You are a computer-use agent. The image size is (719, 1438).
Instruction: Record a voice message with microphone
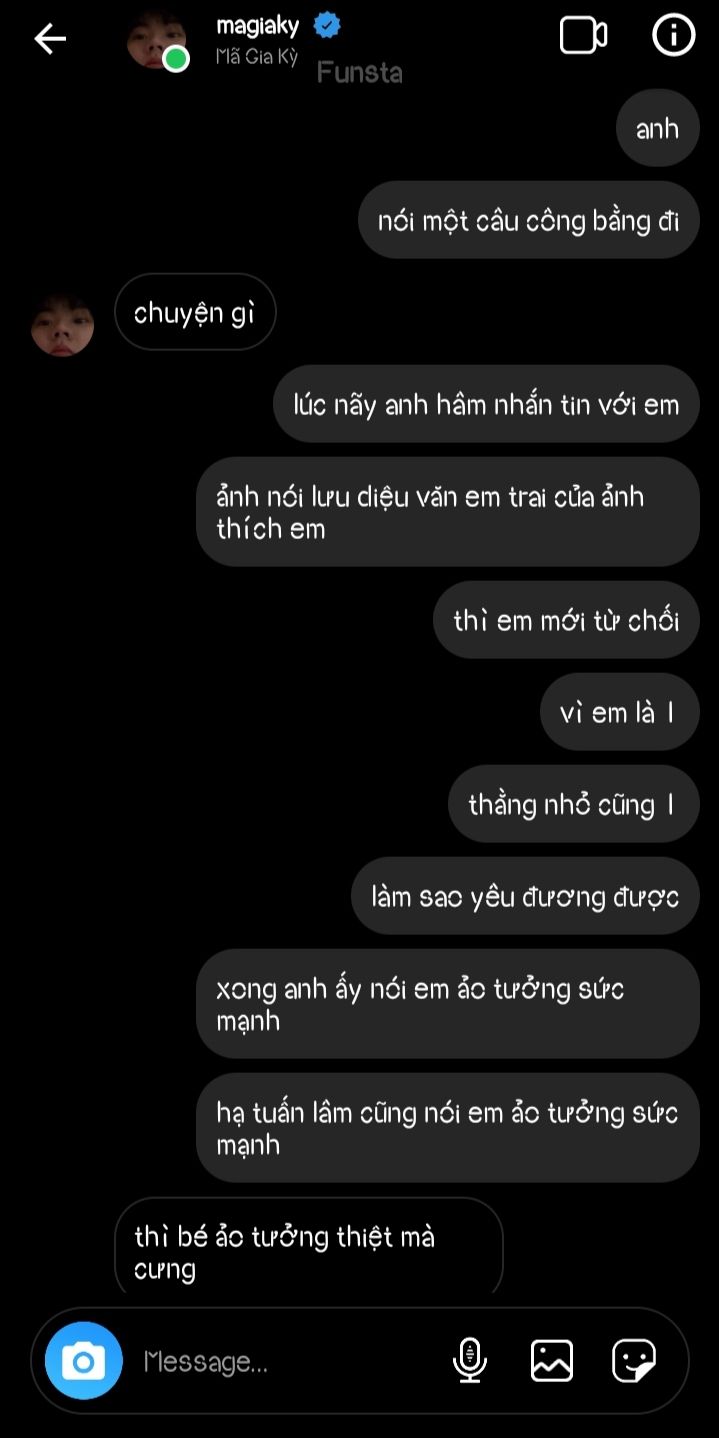pos(470,1360)
